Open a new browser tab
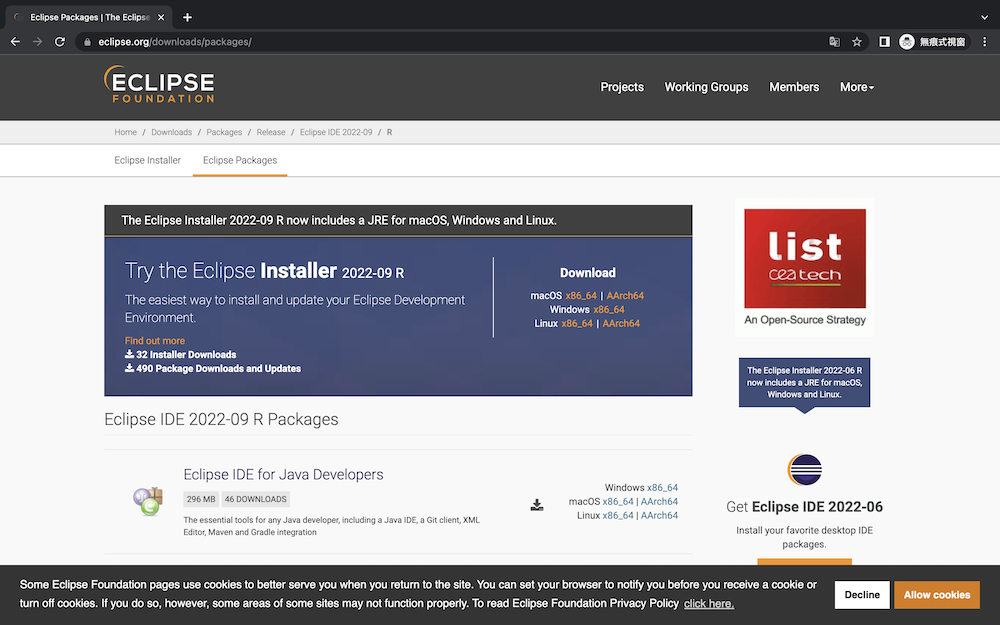The width and height of the screenshot is (1000, 625). coord(187,17)
